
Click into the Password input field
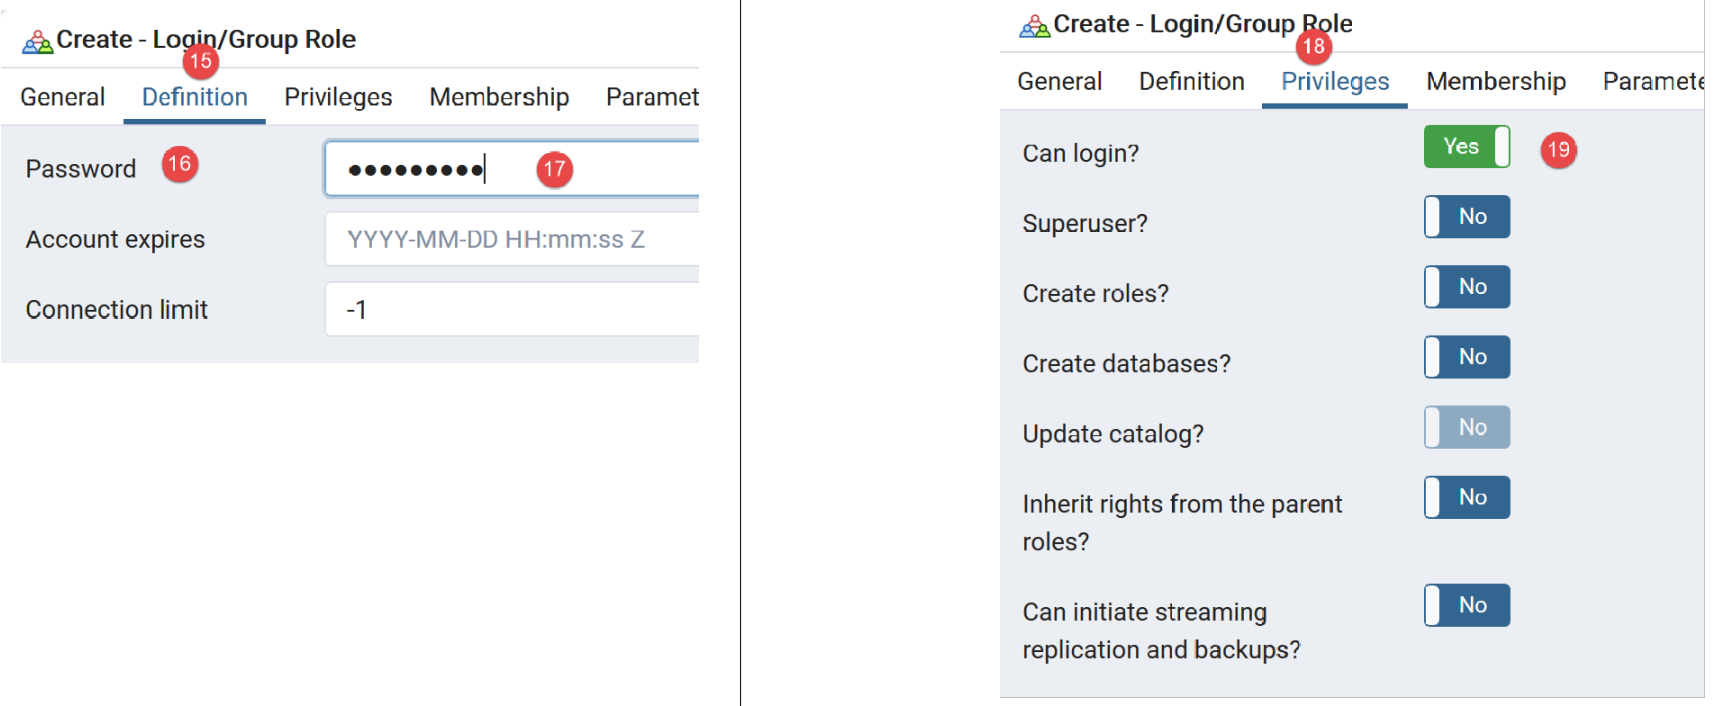pos(510,169)
